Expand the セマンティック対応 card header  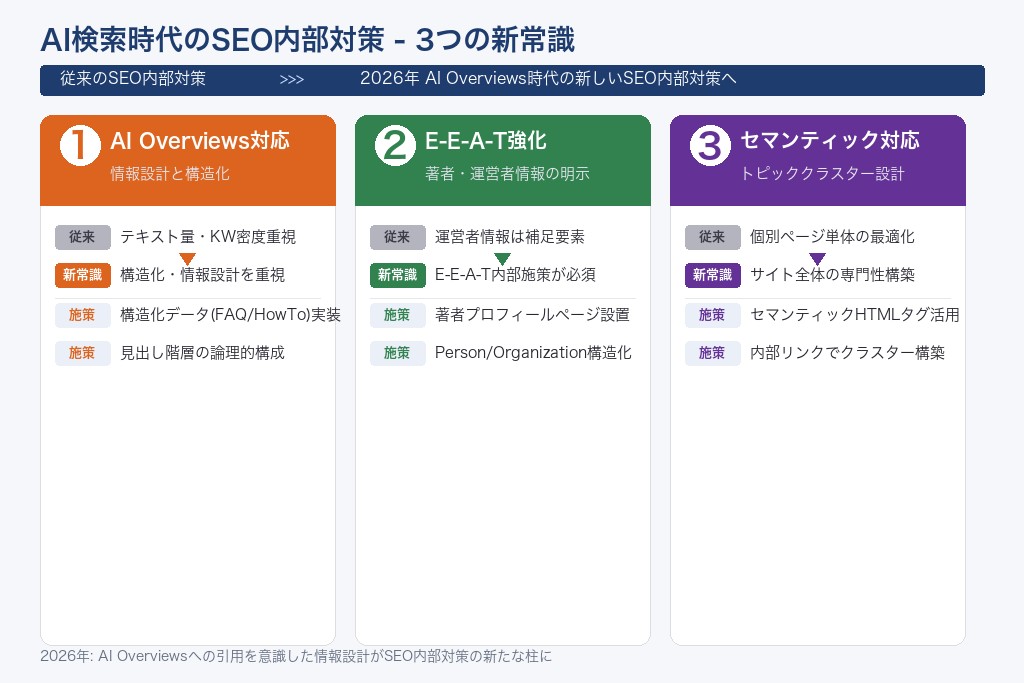(818, 160)
